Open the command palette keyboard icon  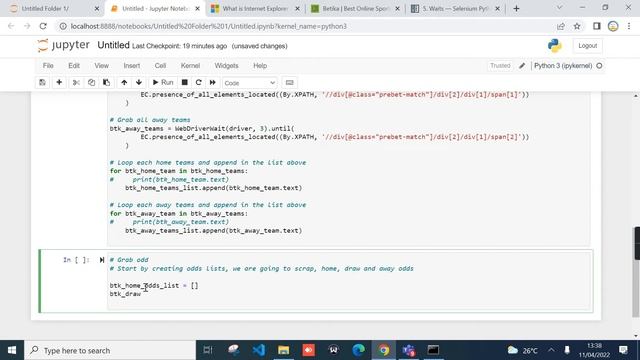point(289,82)
